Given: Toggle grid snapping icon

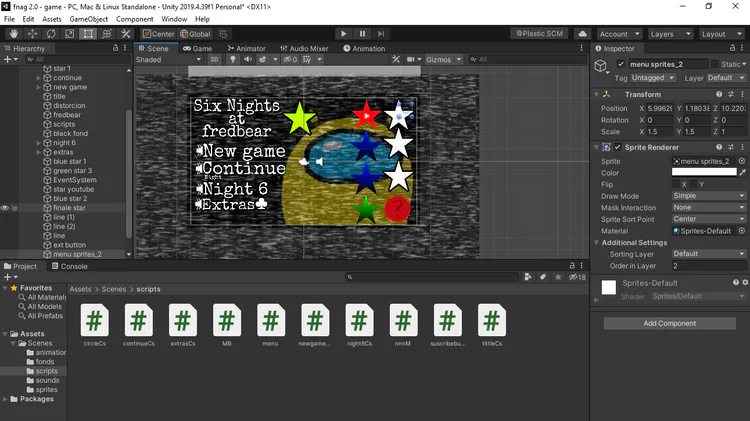Looking at the screenshot, I should 223,34.
